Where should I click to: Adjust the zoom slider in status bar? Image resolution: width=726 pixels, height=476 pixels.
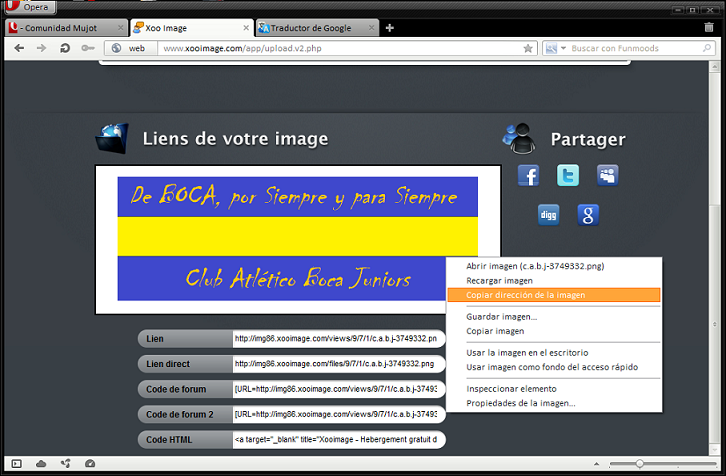click(x=640, y=463)
